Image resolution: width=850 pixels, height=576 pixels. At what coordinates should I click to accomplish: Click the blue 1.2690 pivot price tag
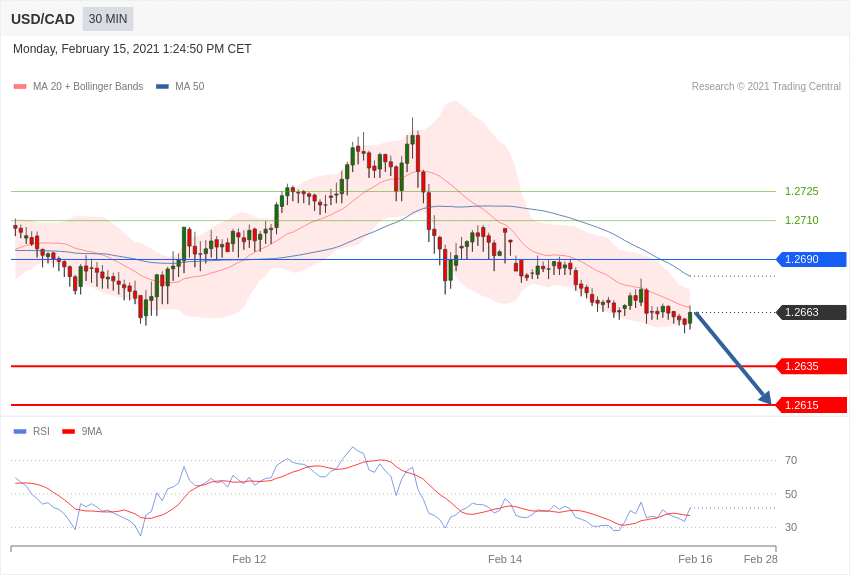tap(812, 260)
